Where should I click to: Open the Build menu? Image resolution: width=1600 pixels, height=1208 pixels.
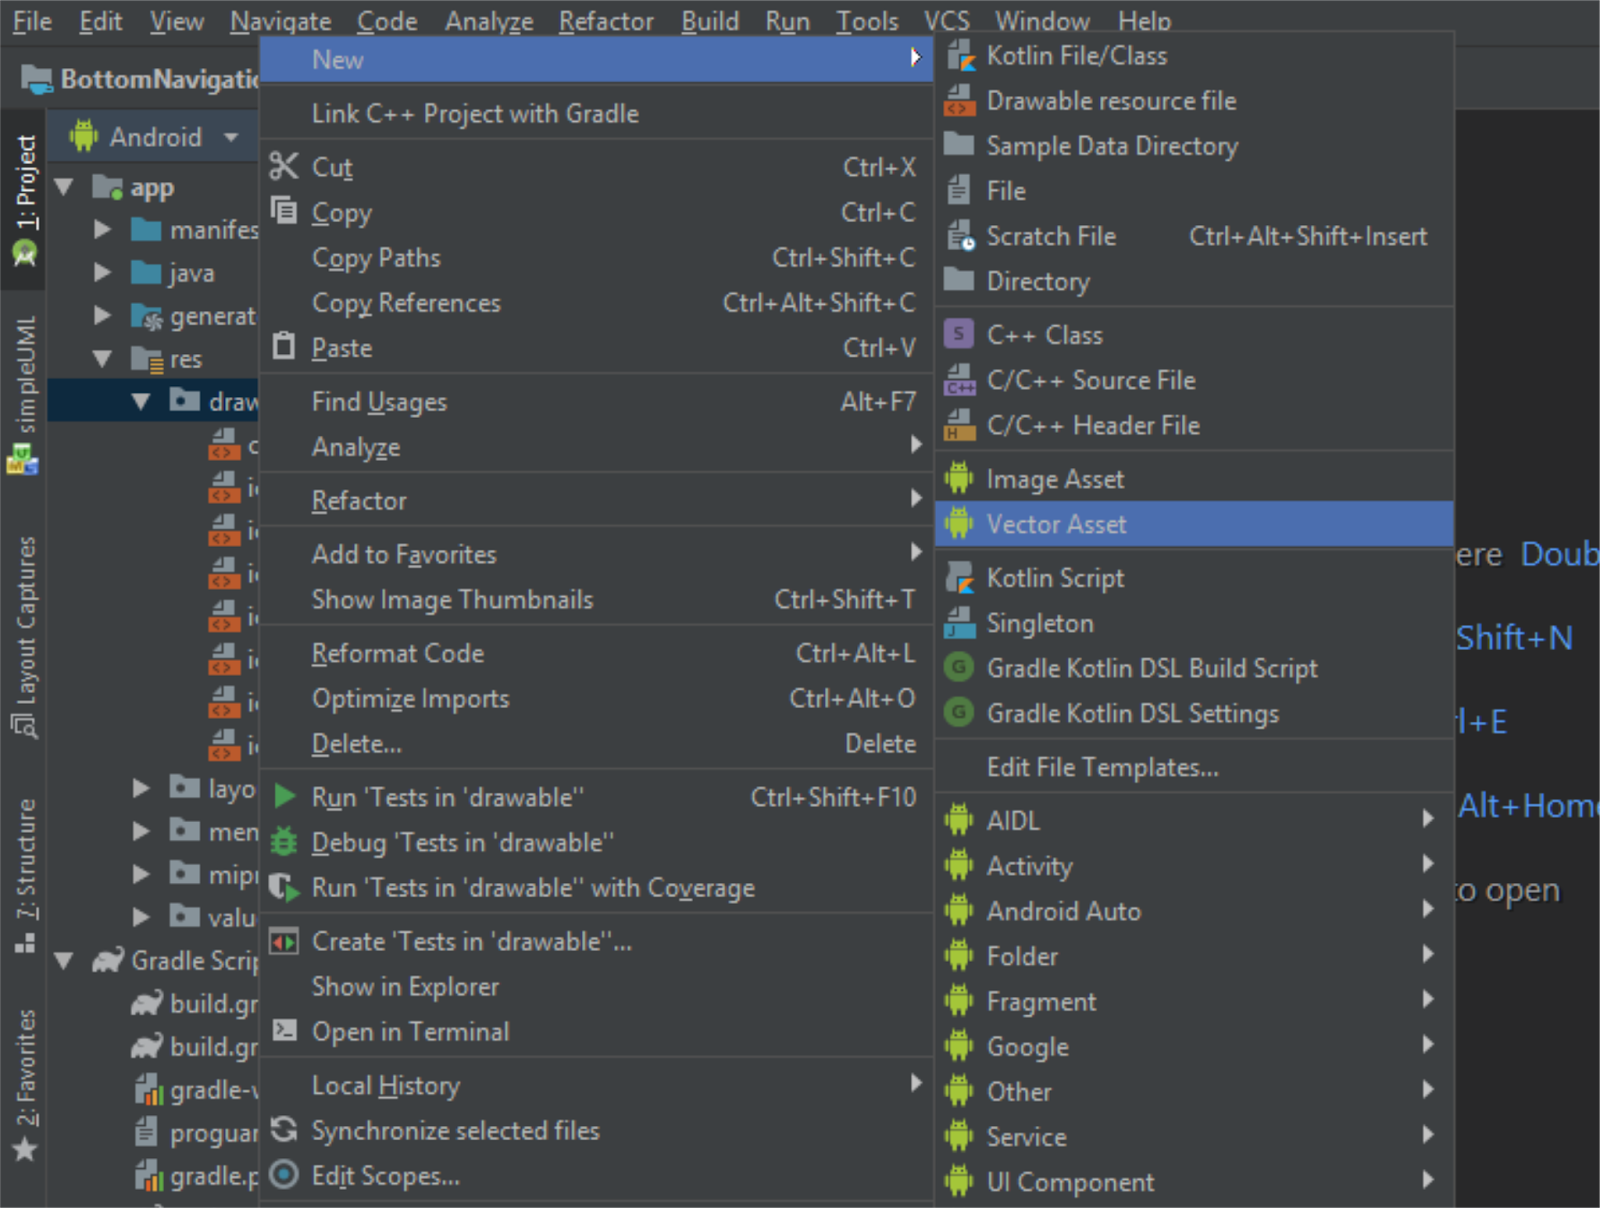pyautogui.click(x=710, y=21)
